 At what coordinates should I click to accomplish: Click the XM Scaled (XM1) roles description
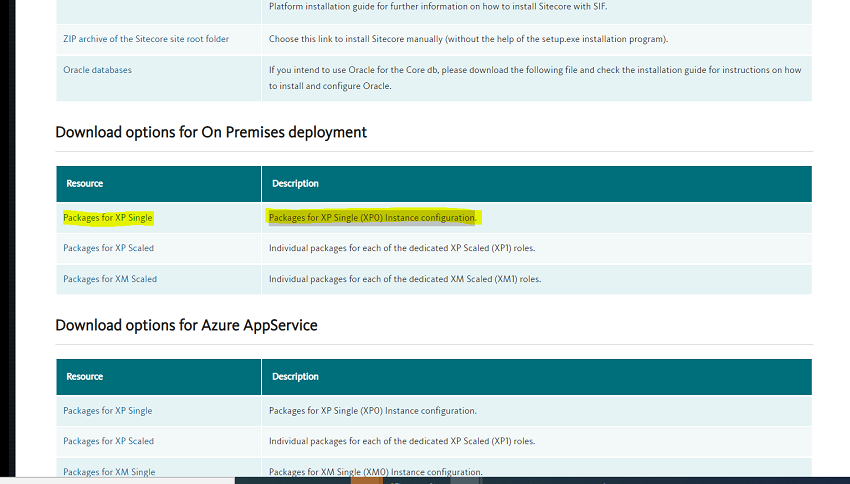coord(404,279)
